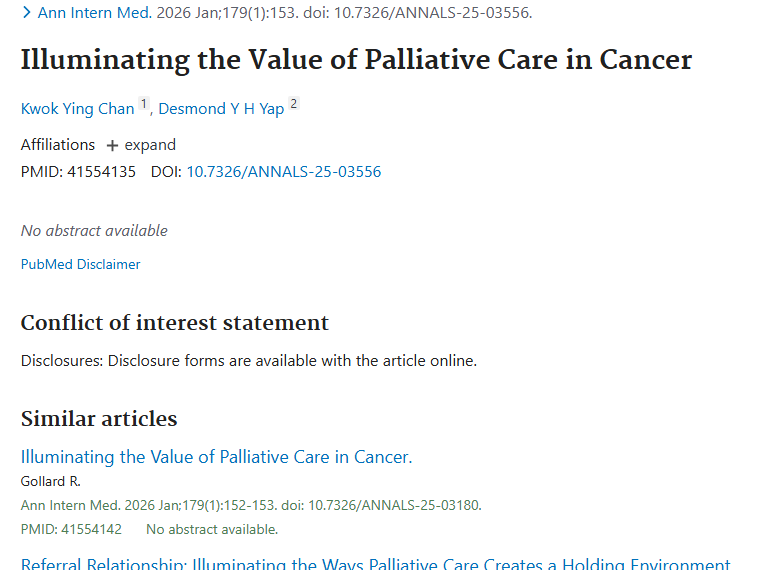760x570 pixels.
Task: Click the chevron before the Ann Intern Med citation
Action: 27,13
